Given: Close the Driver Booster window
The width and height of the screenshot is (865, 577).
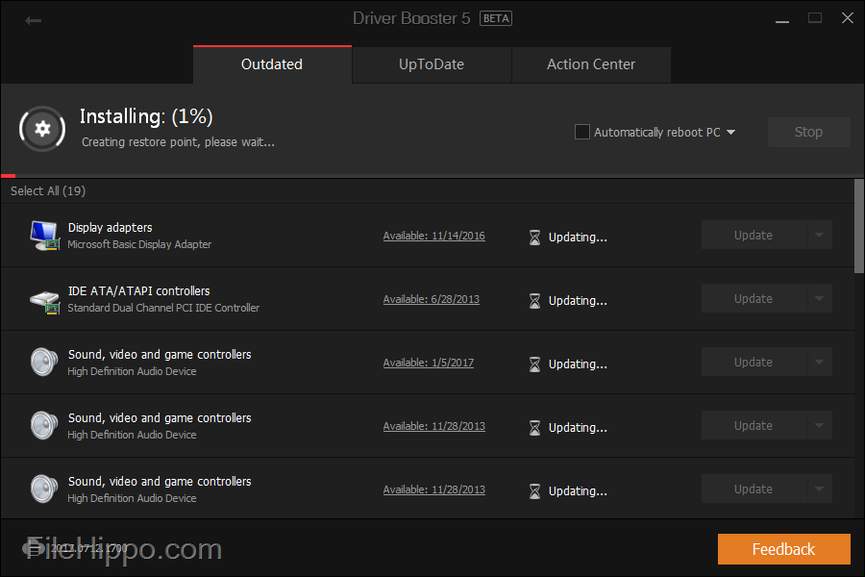Looking at the screenshot, I should [848, 18].
